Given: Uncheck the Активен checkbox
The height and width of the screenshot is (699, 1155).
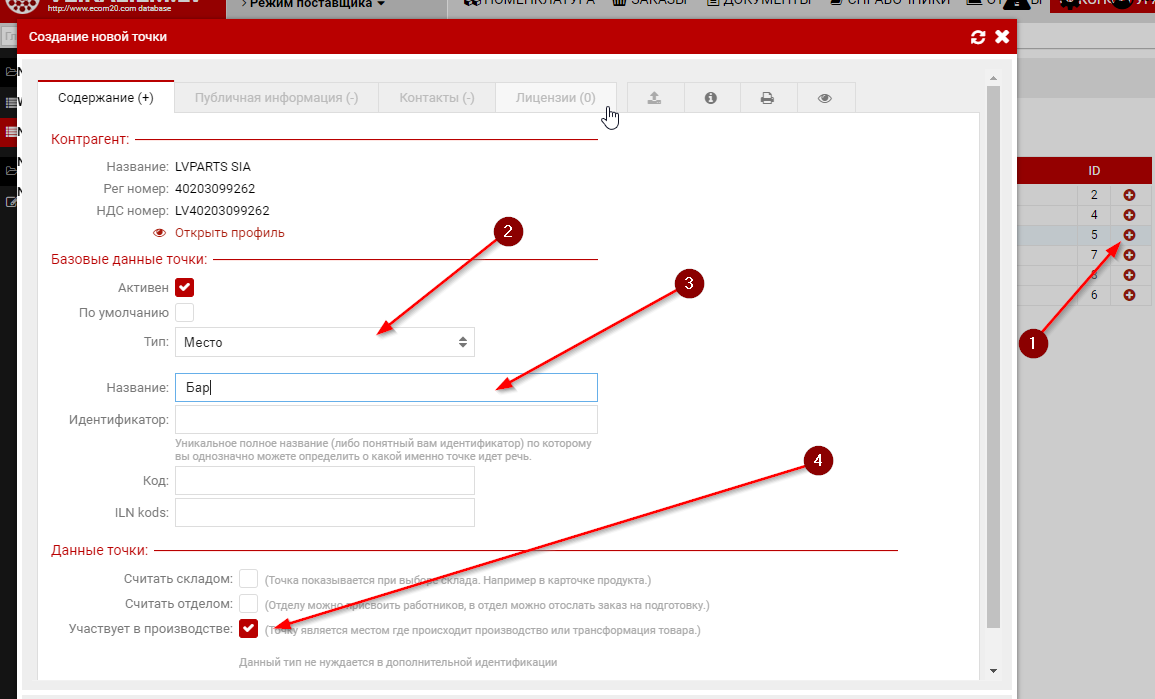Looking at the screenshot, I should 184,288.
